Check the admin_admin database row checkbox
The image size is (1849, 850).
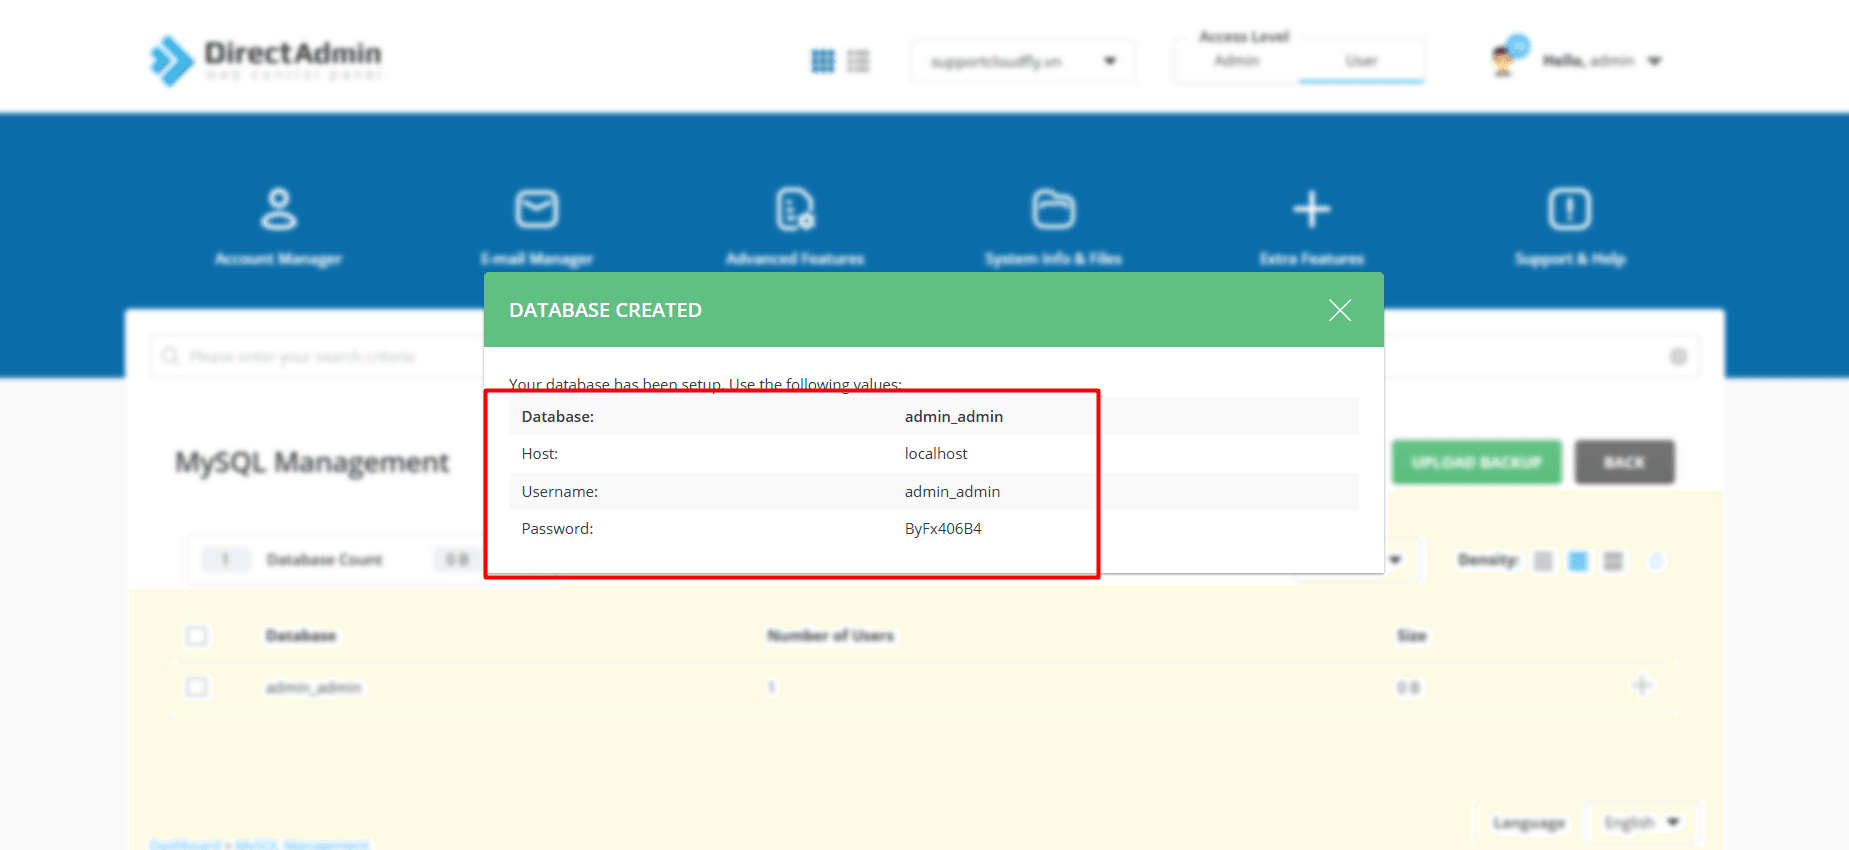pos(197,688)
